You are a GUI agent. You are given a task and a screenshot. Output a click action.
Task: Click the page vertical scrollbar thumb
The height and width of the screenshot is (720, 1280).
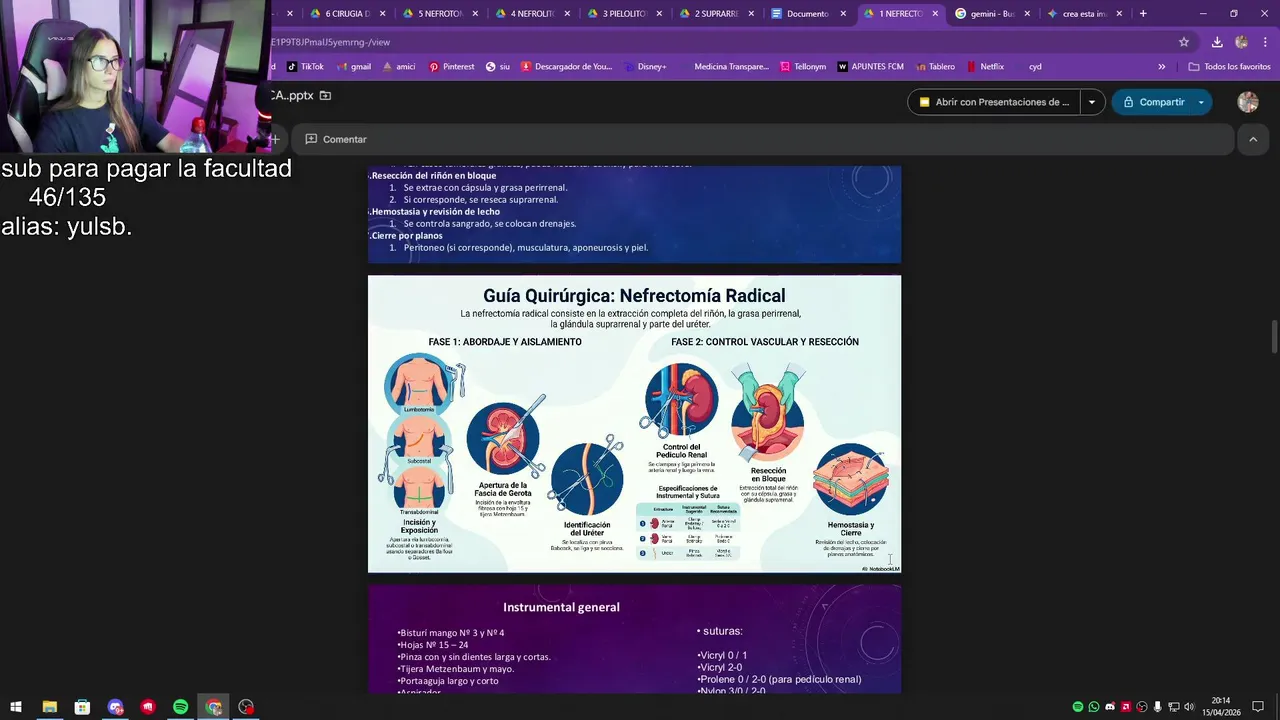(x=1274, y=336)
